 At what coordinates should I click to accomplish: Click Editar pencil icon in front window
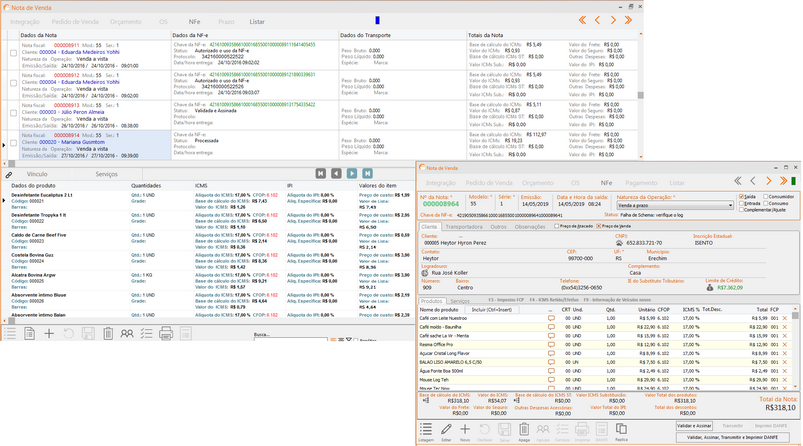[x=446, y=429]
